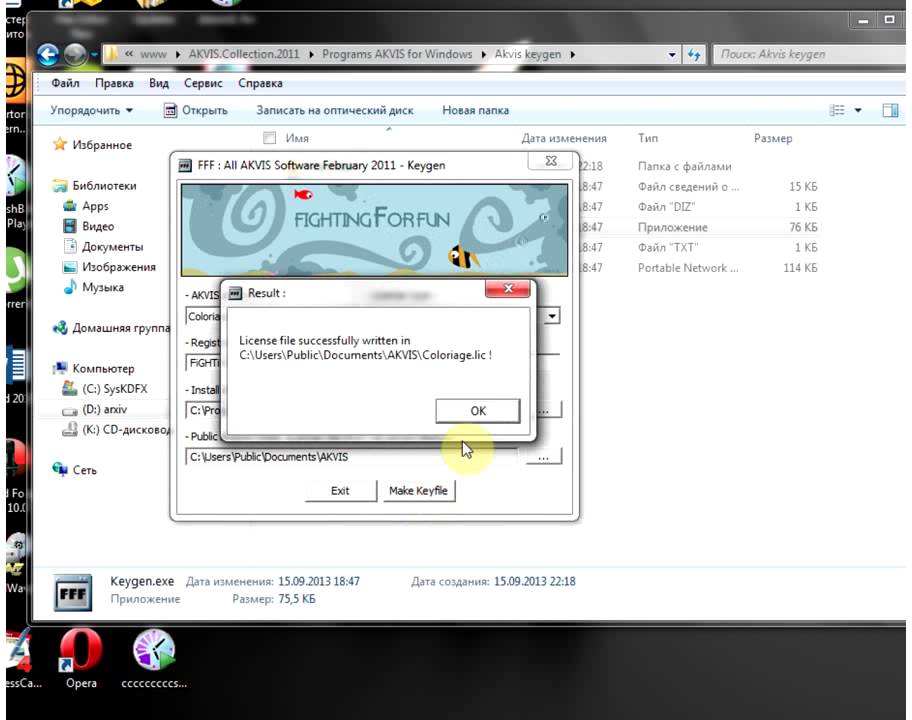Screen dimensions: 912x720
Task: Select Компьютер in navigation pane
Action: (x=103, y=368)
